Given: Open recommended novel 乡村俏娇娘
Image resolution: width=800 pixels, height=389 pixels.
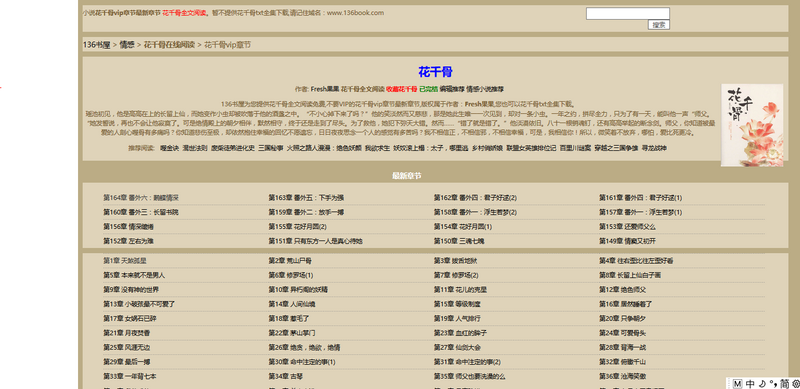Looking at the screenshot, I should pyautogui.click(x=487, y=149).
